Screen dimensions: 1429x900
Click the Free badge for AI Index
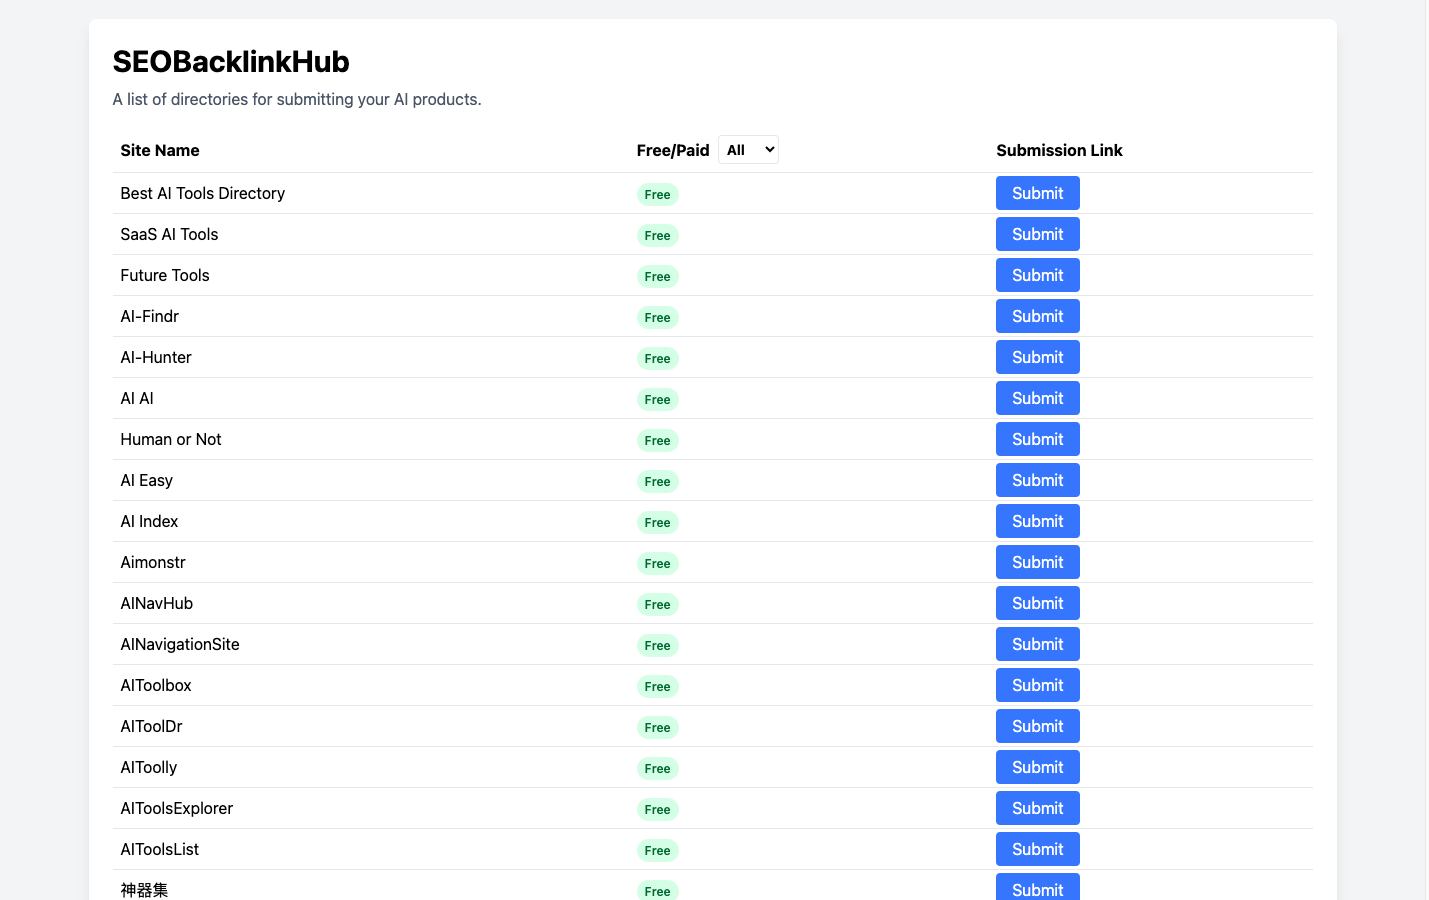point(657,522)
